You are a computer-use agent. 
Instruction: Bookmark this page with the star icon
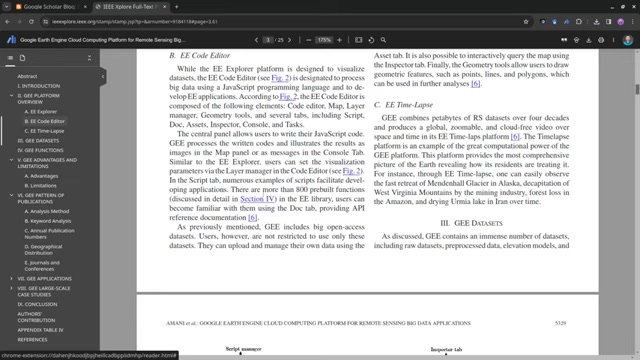point(526,22)
